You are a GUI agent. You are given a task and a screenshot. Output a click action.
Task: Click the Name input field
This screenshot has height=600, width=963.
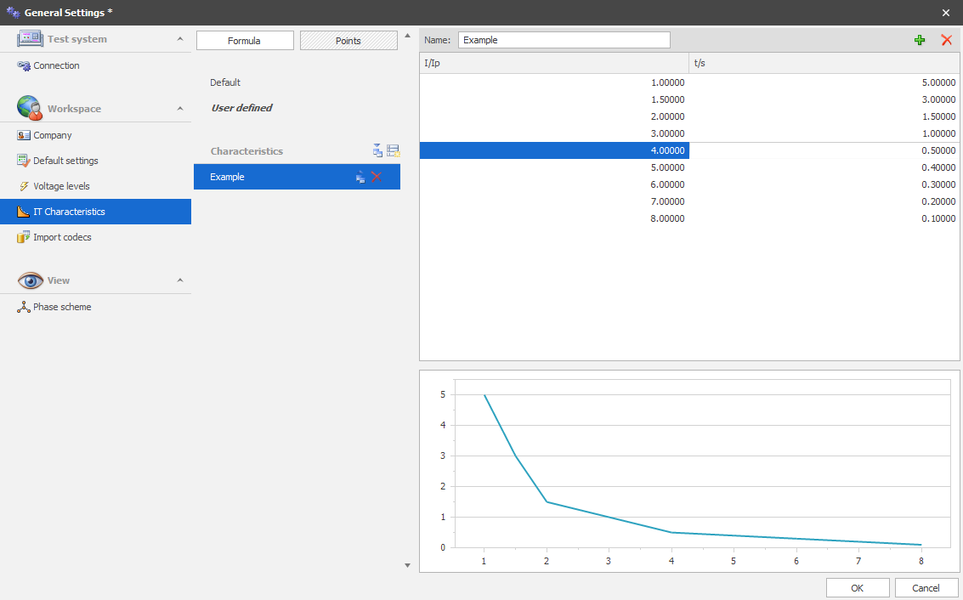(x=564, y=40)
